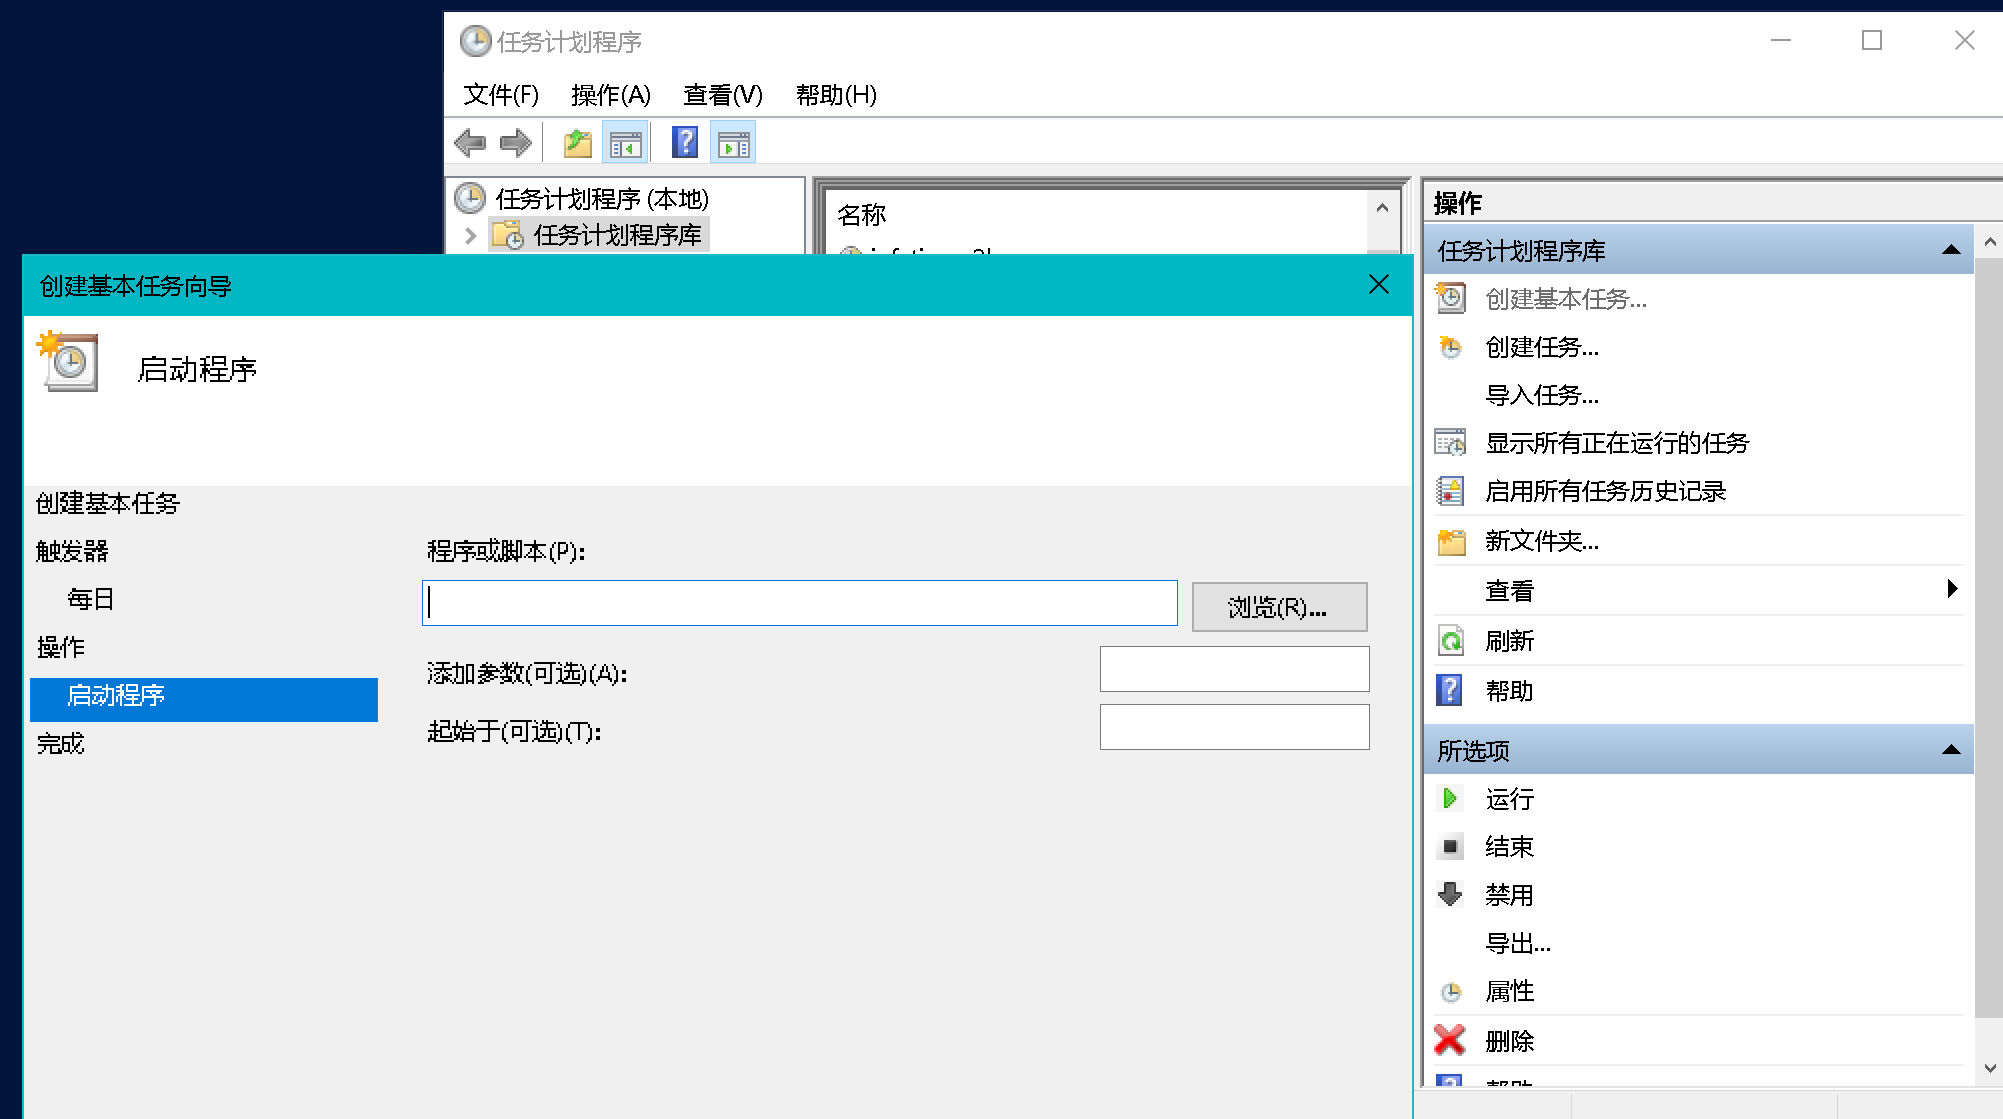Expand the 任务计划程序库 tree node
The width and height of the screenshot is (2003, 1119).
pyautogui.click(x=470, y=235)
